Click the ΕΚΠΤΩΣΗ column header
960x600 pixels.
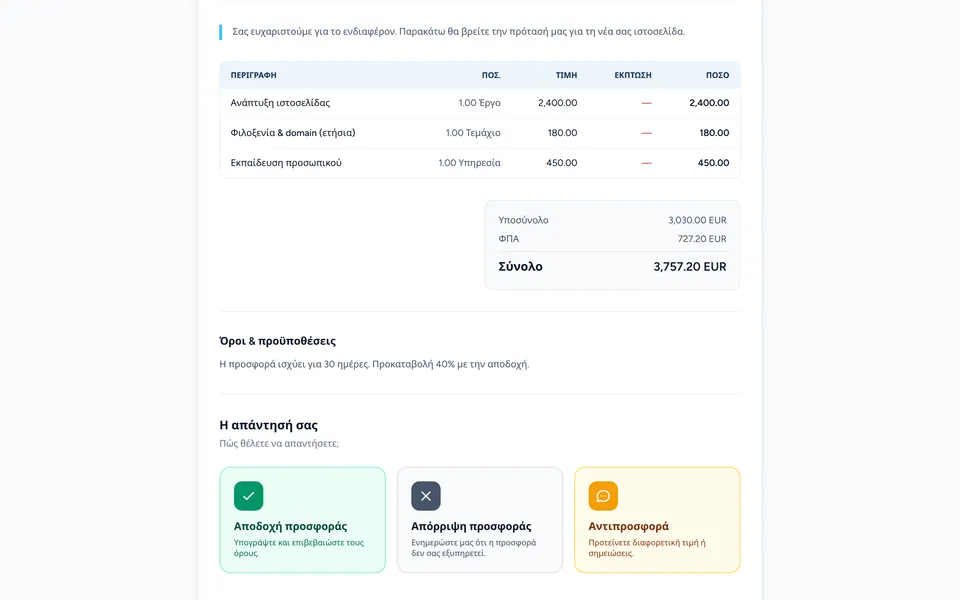[633, 75]
